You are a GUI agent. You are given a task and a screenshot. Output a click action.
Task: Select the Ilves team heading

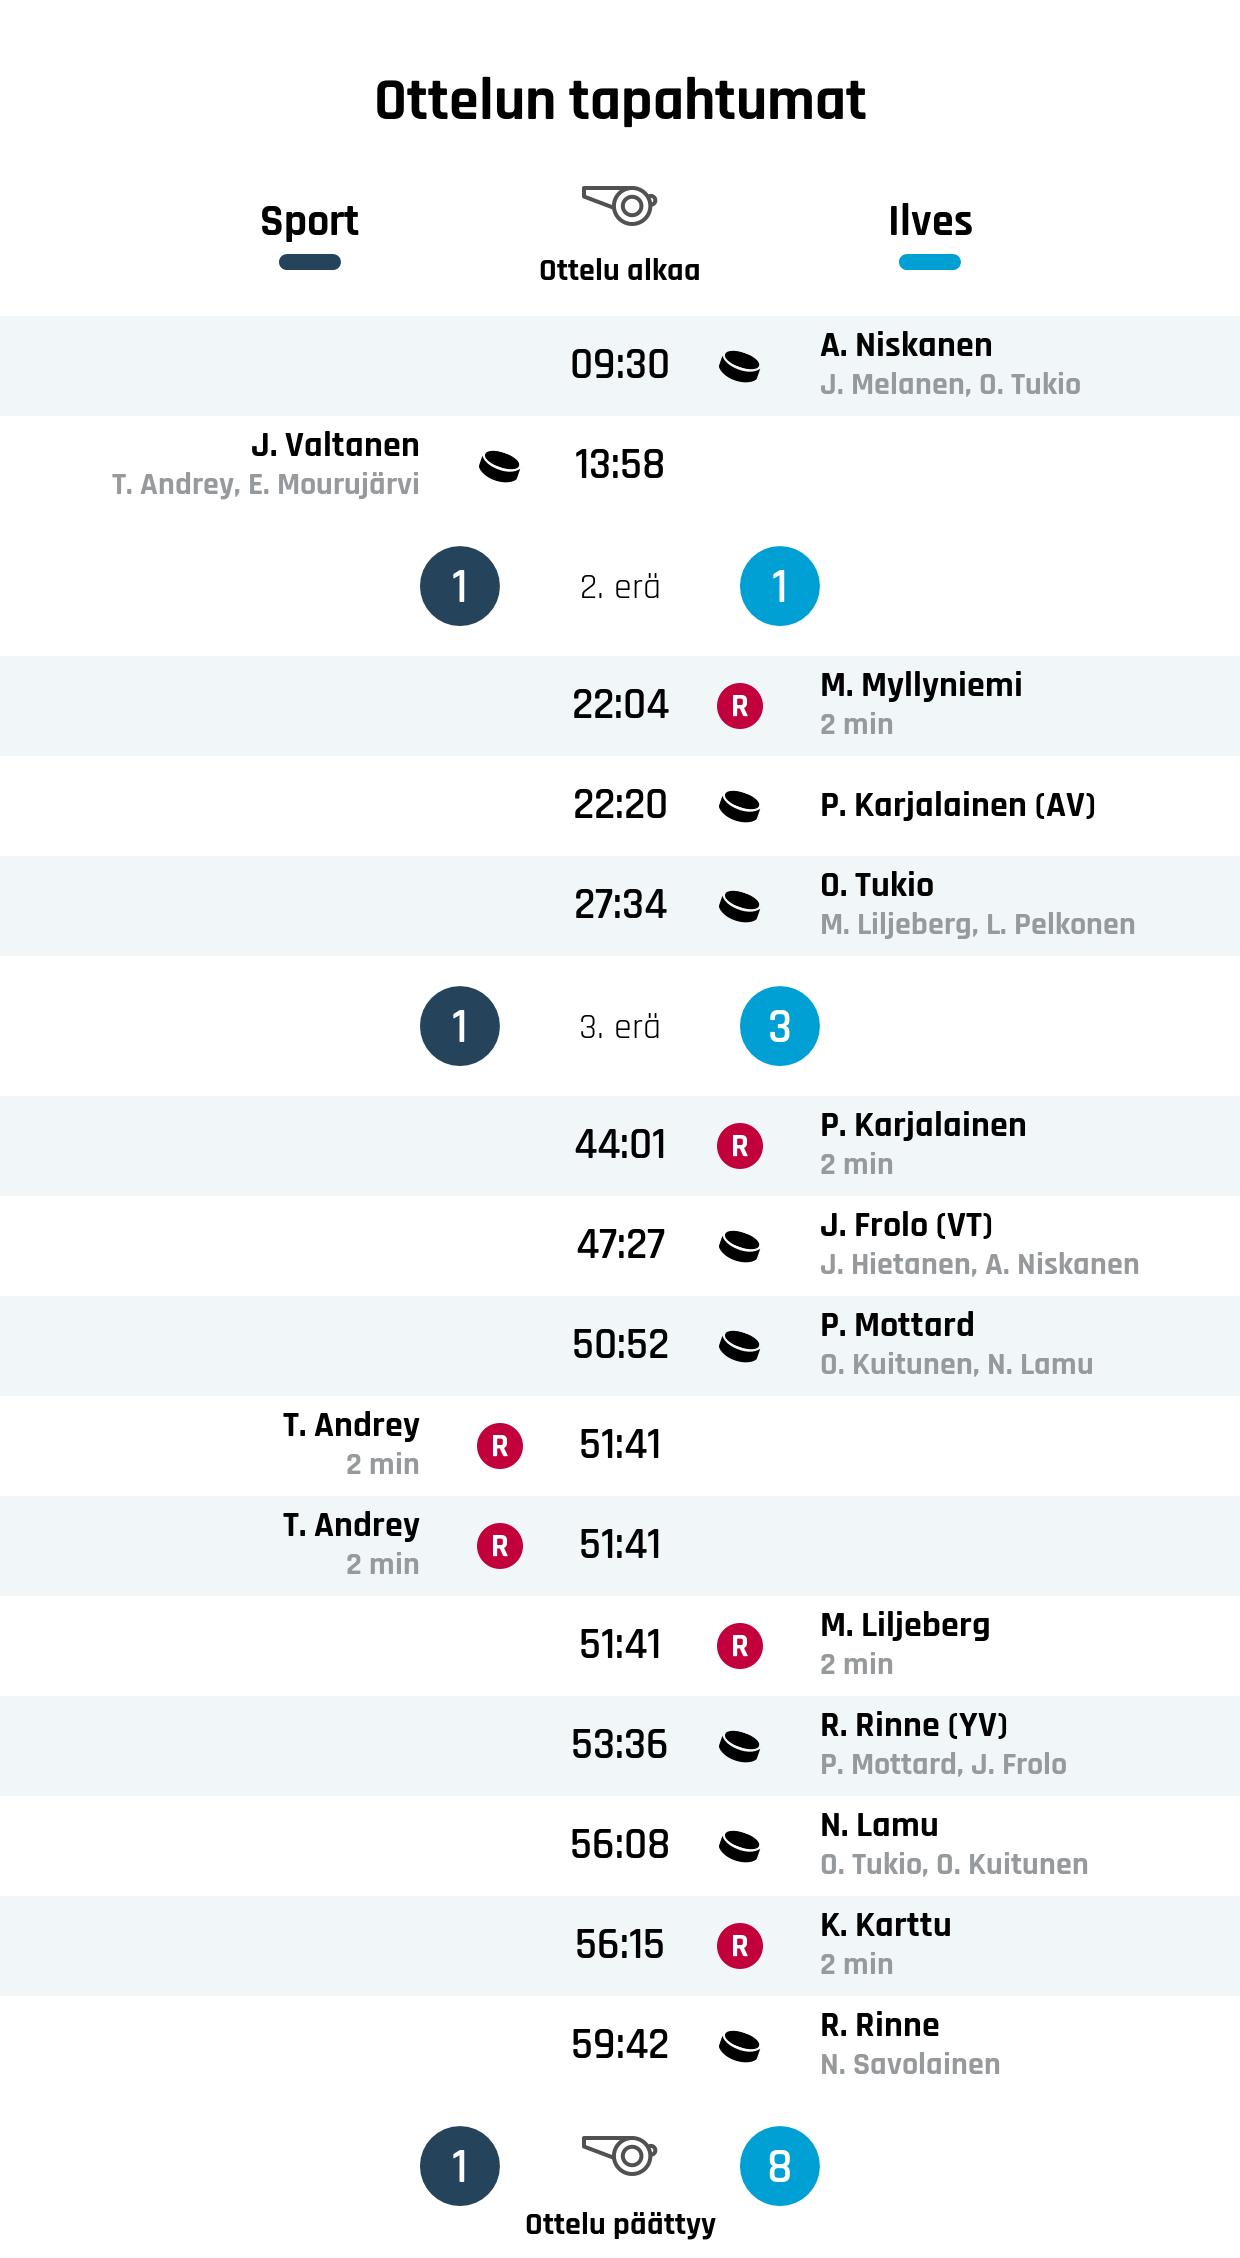(x=929, y=221)
